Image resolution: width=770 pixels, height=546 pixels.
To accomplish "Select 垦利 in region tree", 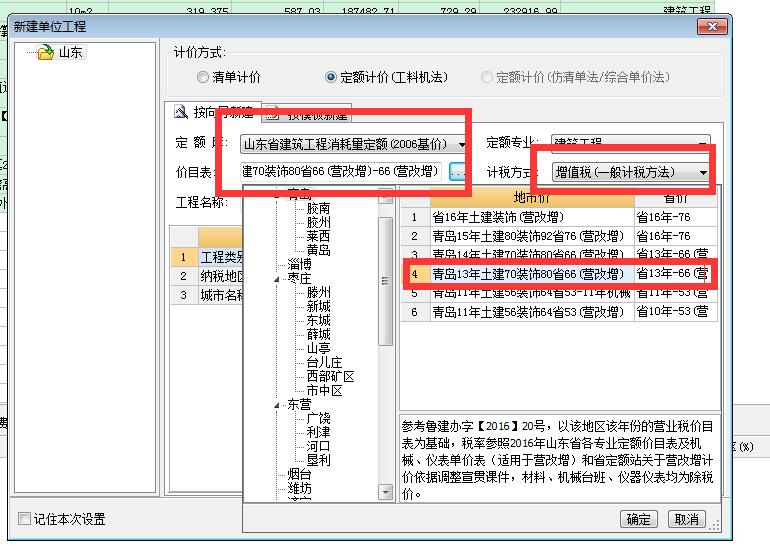I will point(318,460).
